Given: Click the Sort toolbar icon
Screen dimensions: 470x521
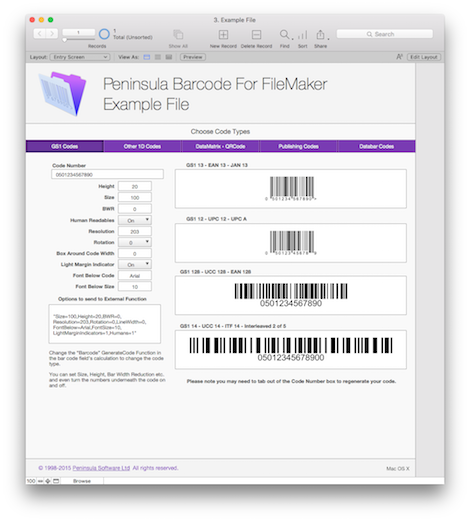Looking at the screenshot, I should pyautogui.click(x=302, y=35).
